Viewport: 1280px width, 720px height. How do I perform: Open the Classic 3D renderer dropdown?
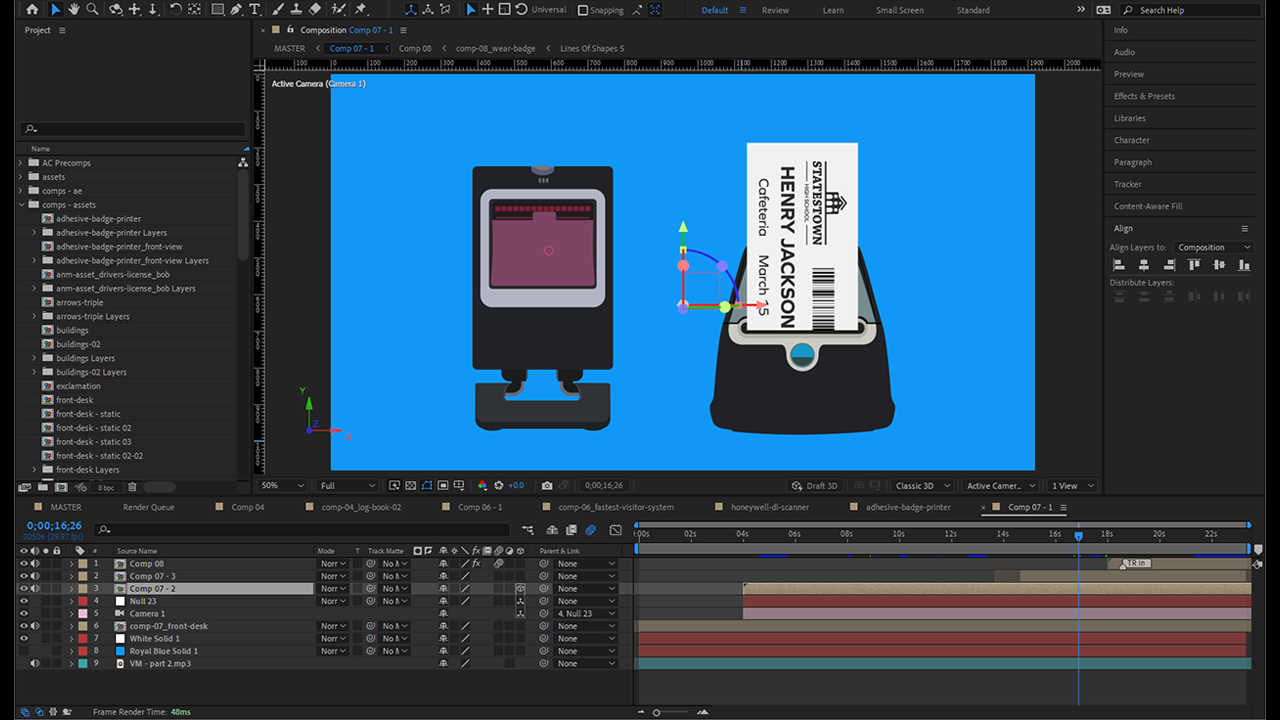pos(922,486)
